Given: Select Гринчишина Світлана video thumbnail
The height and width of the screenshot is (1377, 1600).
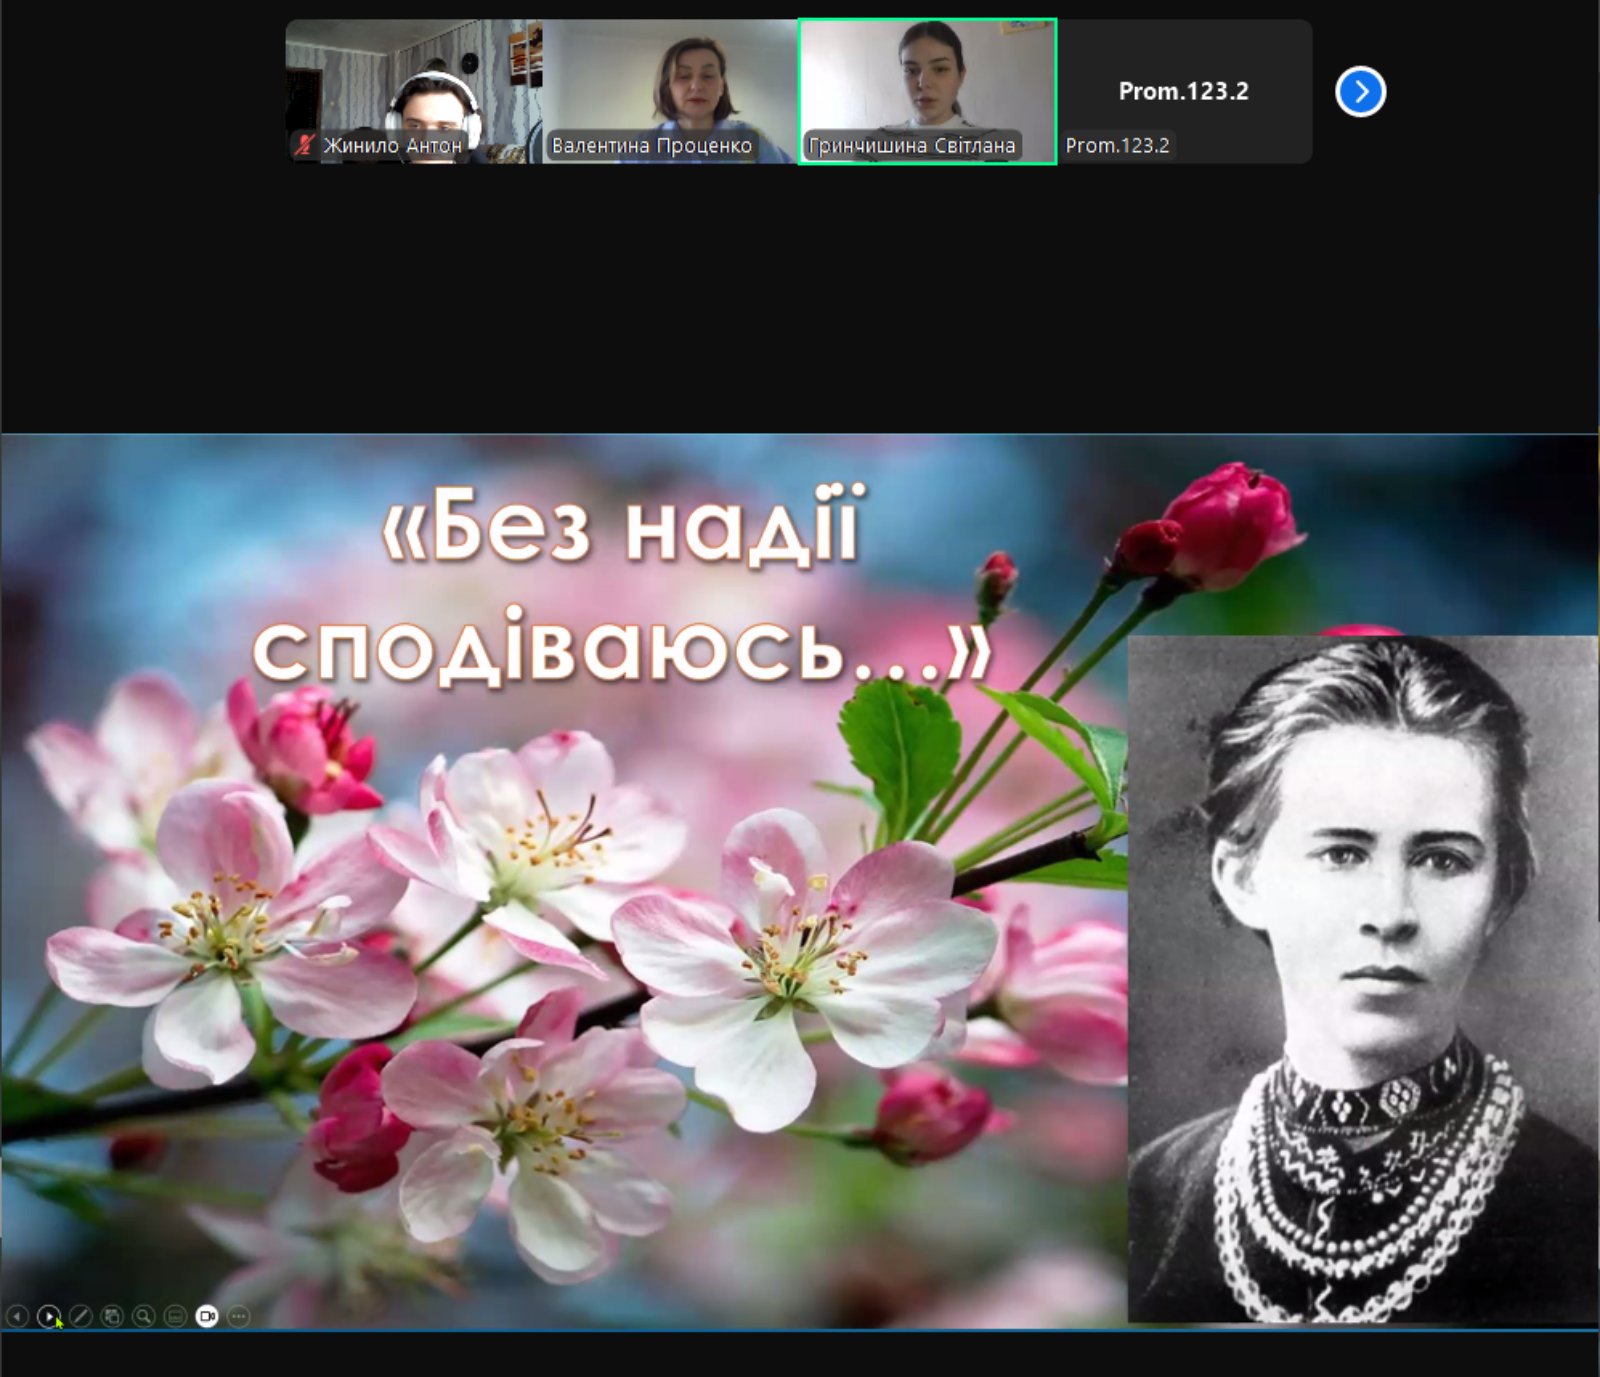Looking at the screenshot, I should point(927,91).
